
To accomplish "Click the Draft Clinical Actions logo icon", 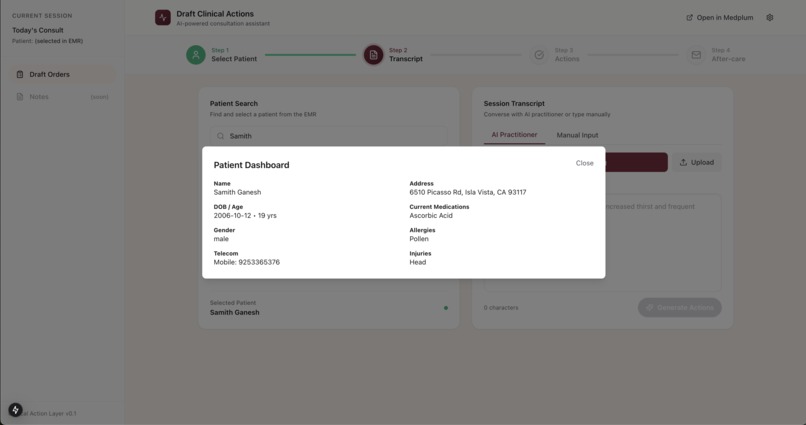I will 163,17.
